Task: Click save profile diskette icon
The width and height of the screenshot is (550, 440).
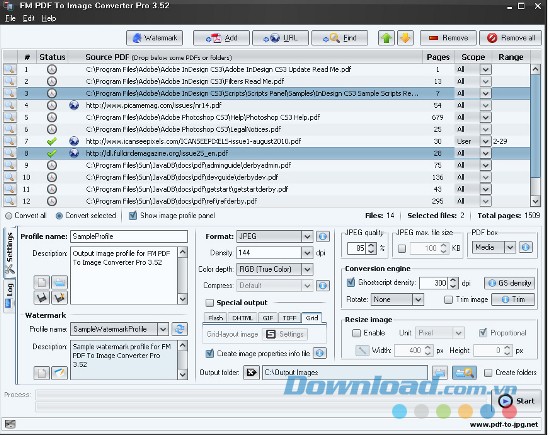Action: 42,299
